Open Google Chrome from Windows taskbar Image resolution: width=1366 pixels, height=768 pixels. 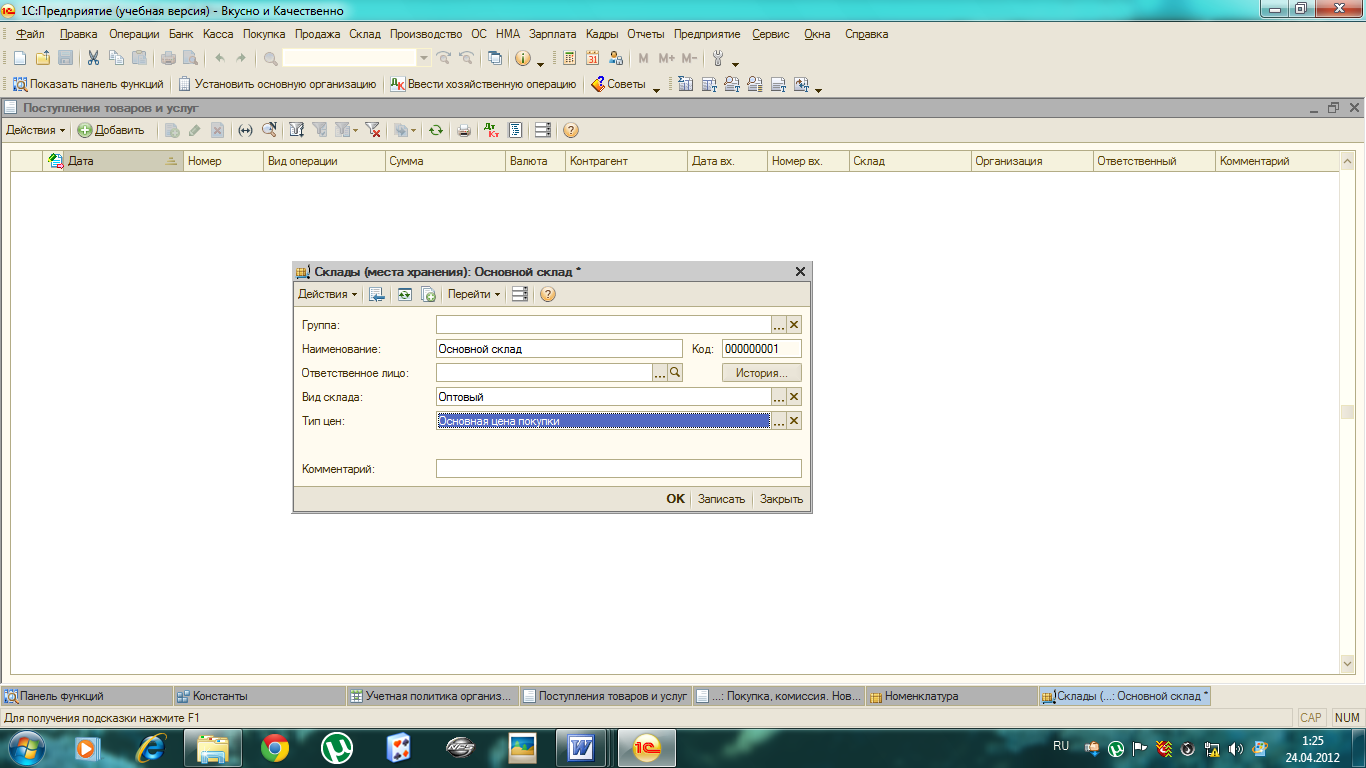point(275,747)
